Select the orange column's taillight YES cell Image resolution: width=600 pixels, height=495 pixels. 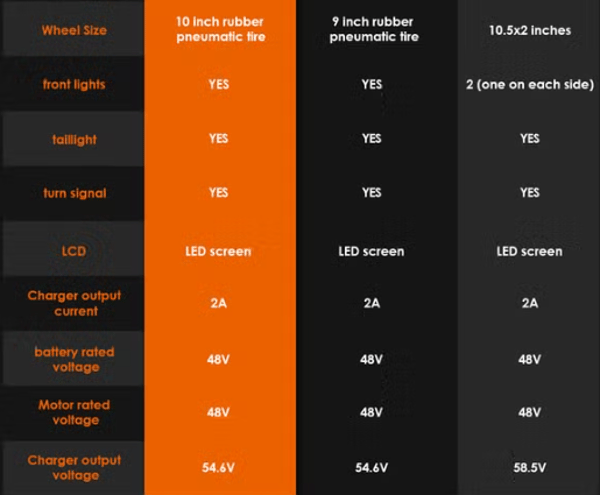[x=218, y=139]
